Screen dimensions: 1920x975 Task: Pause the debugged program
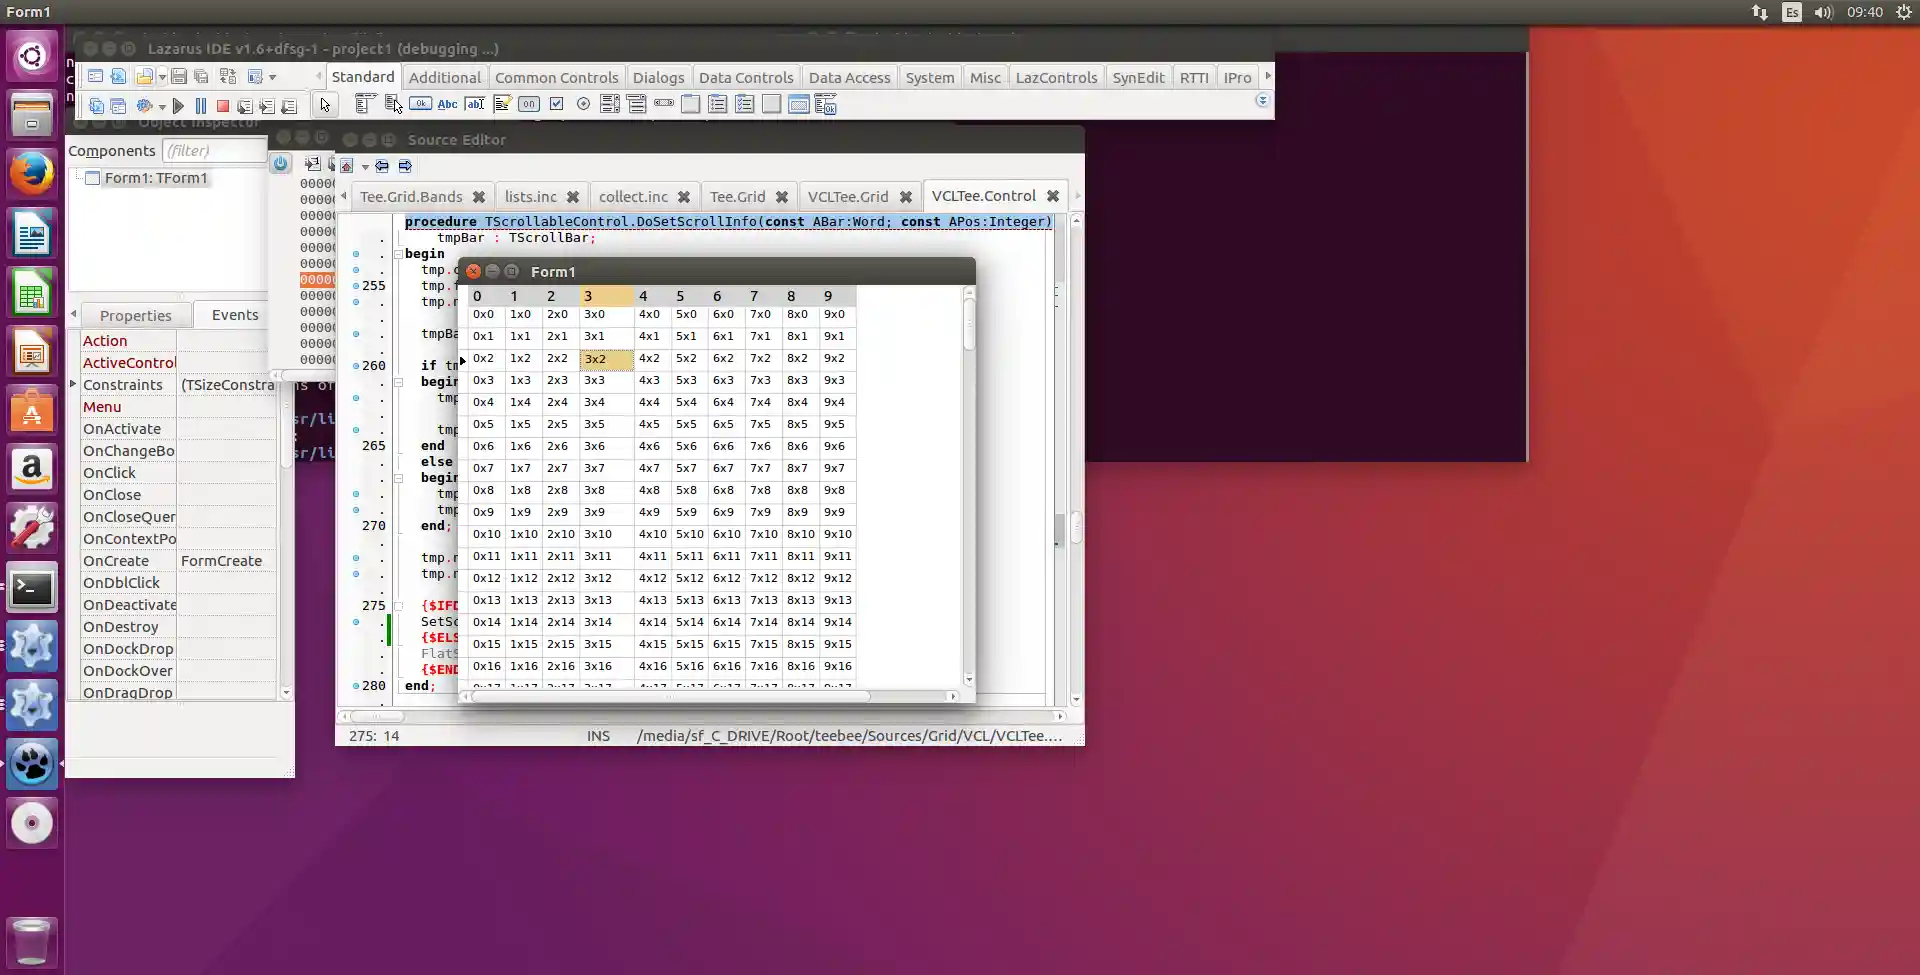pyautogui.click(x=201, y=106)
